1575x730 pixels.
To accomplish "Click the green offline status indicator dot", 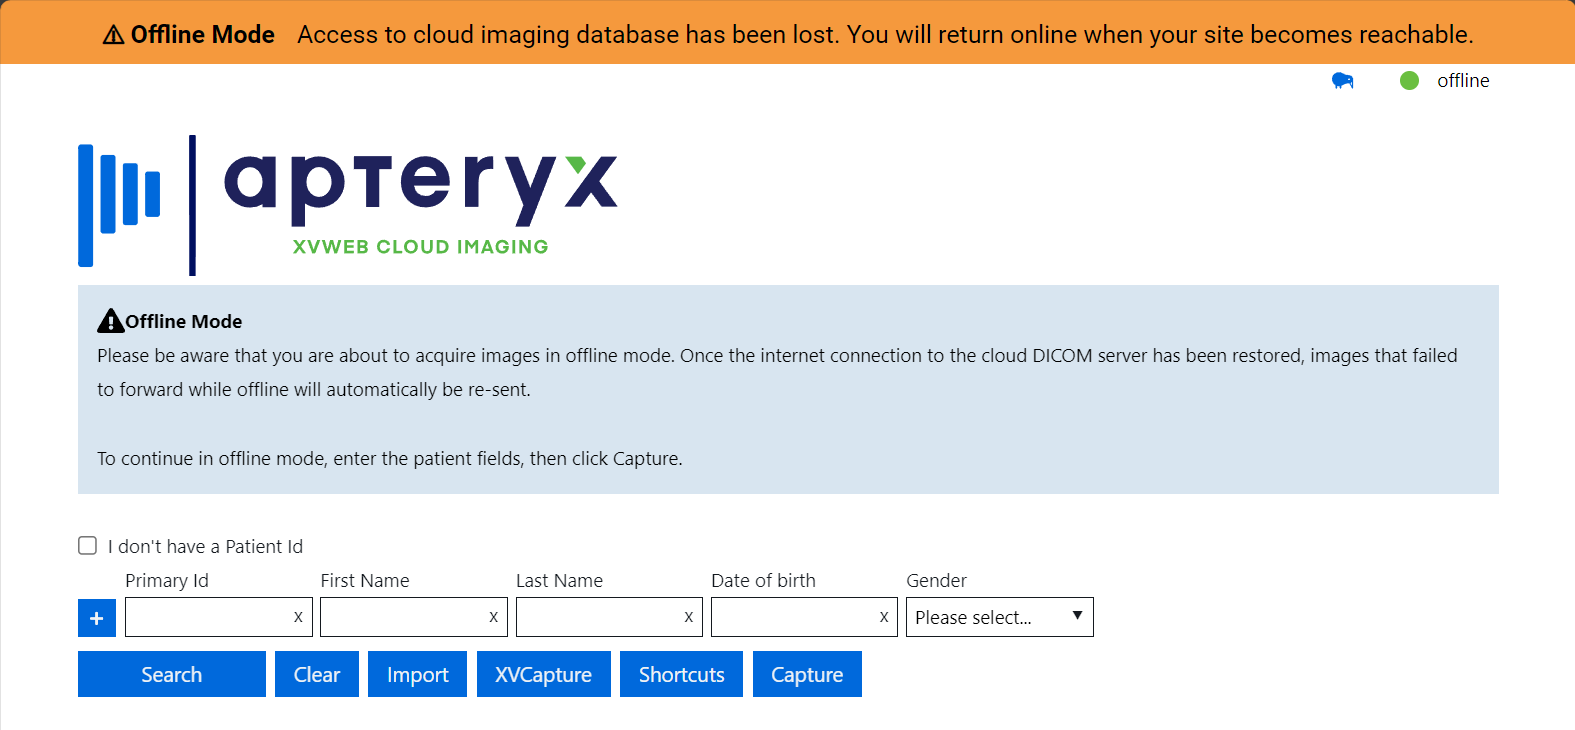I will [1409, 81].
